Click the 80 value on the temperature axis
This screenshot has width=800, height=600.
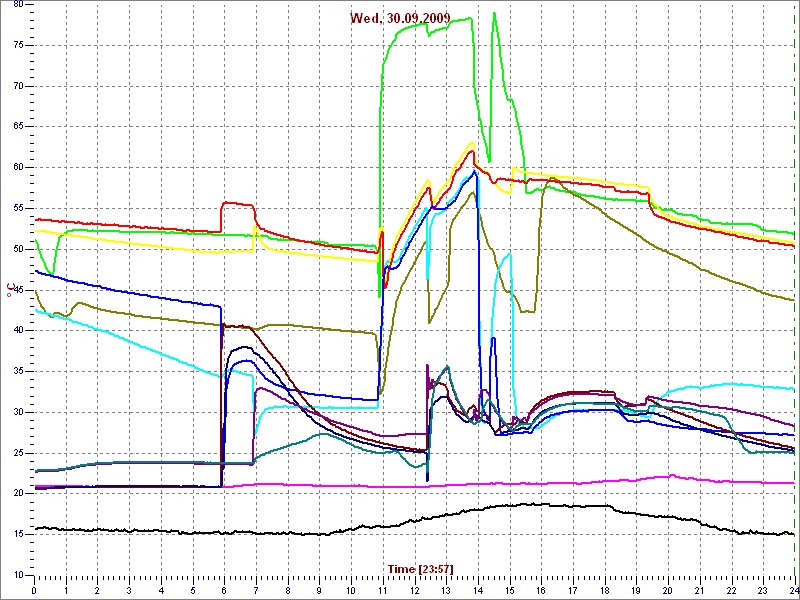[x=17, y=4]
